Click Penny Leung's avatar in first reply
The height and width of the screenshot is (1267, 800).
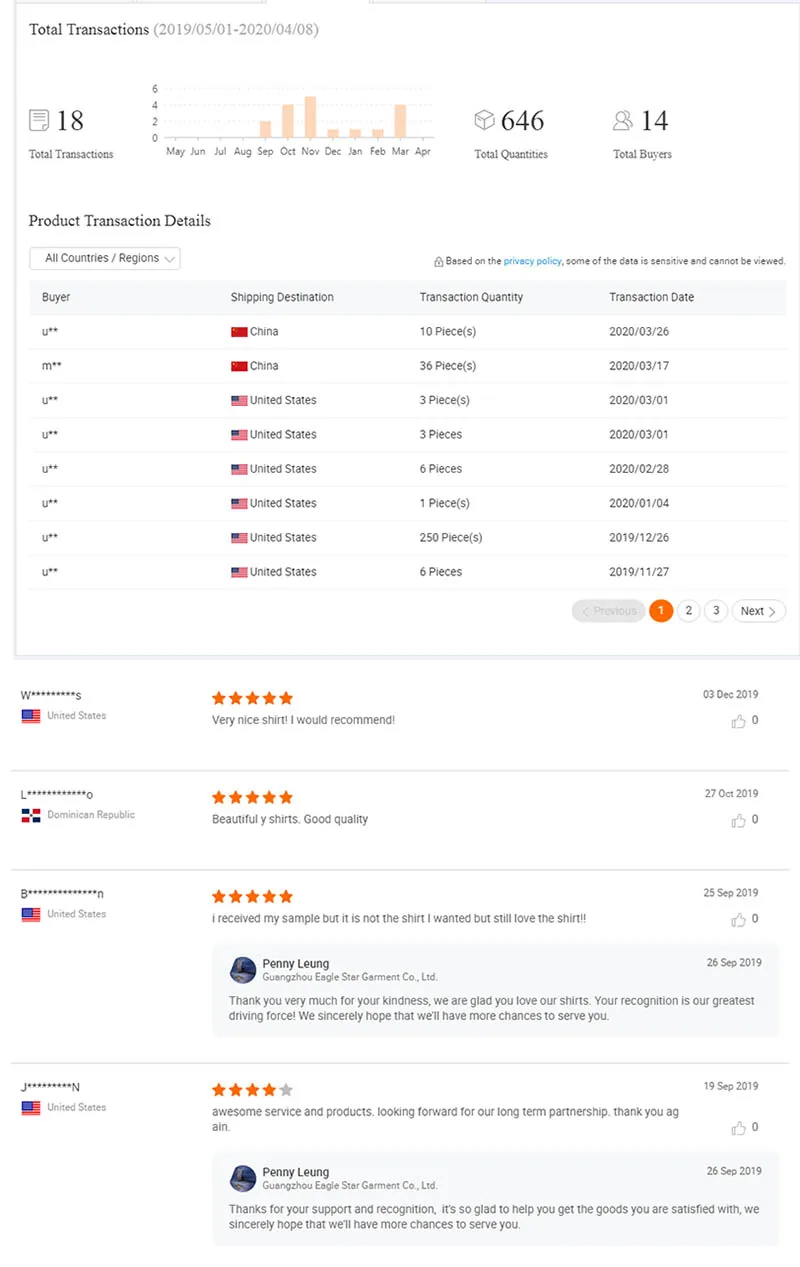click(x=243, y=969)
